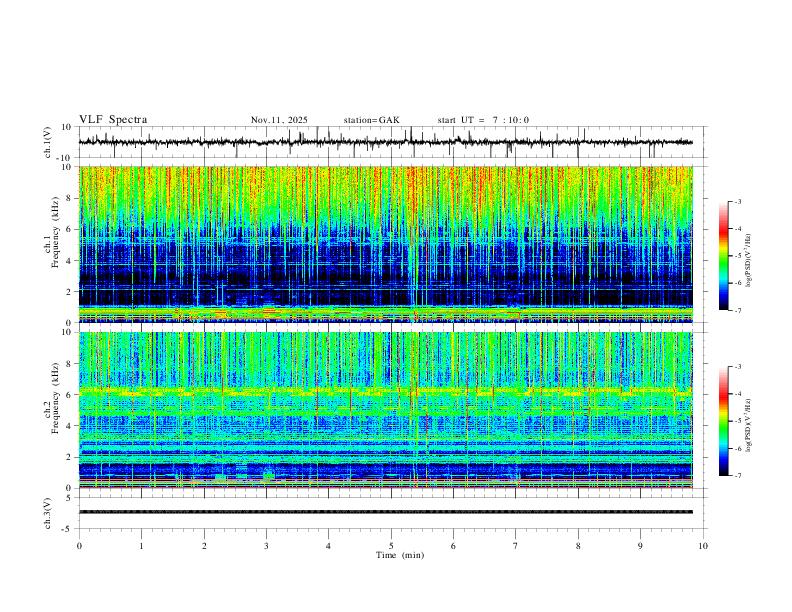This screenshot has height=612, width=792.
Task: Click time axis tick label "4"
Action: coord(328,546)
